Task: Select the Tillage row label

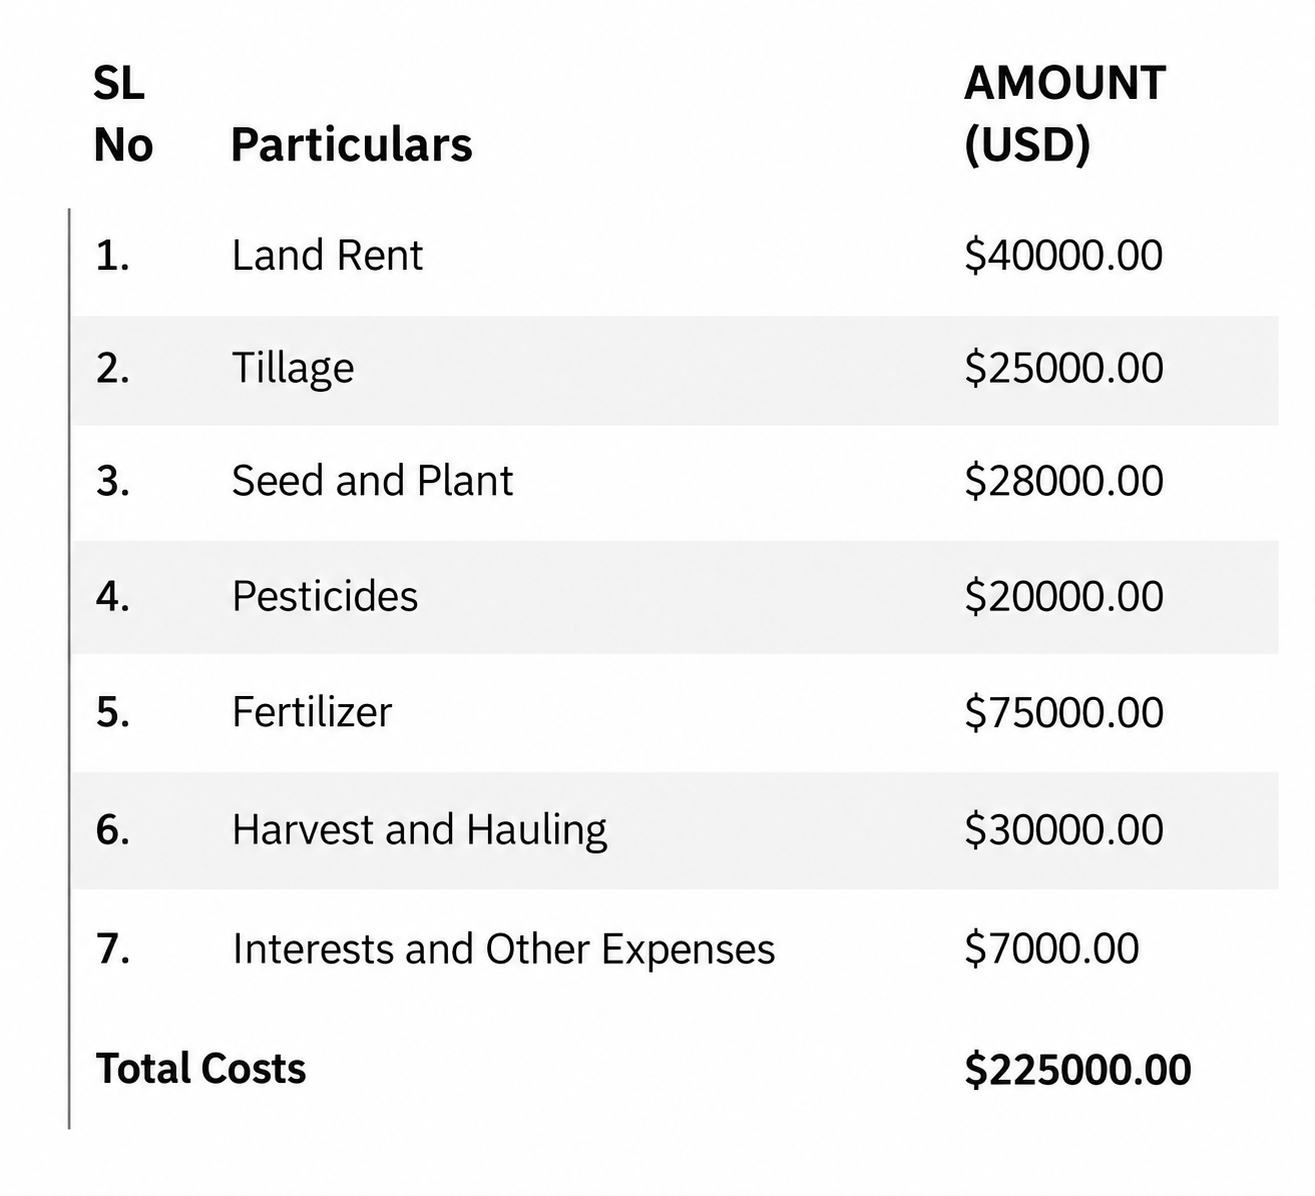Action: click(293, 369)
